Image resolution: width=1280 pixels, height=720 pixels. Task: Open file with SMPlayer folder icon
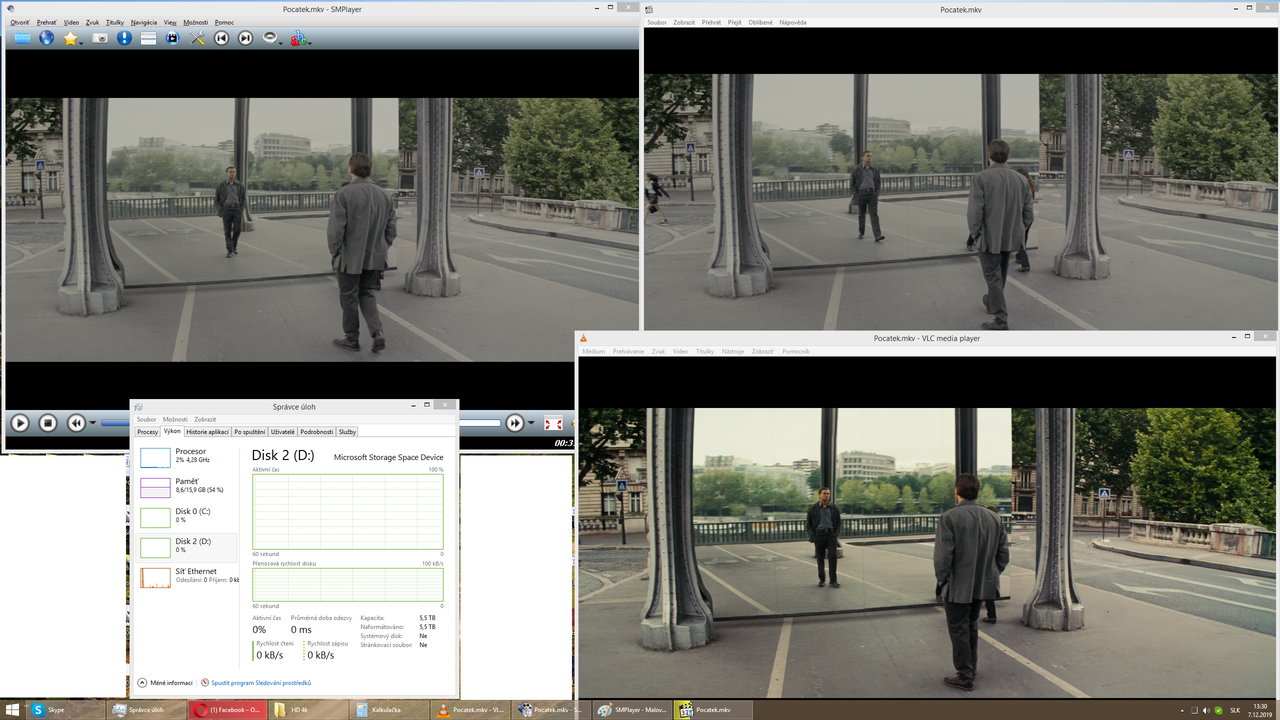(x=22, y=38)
